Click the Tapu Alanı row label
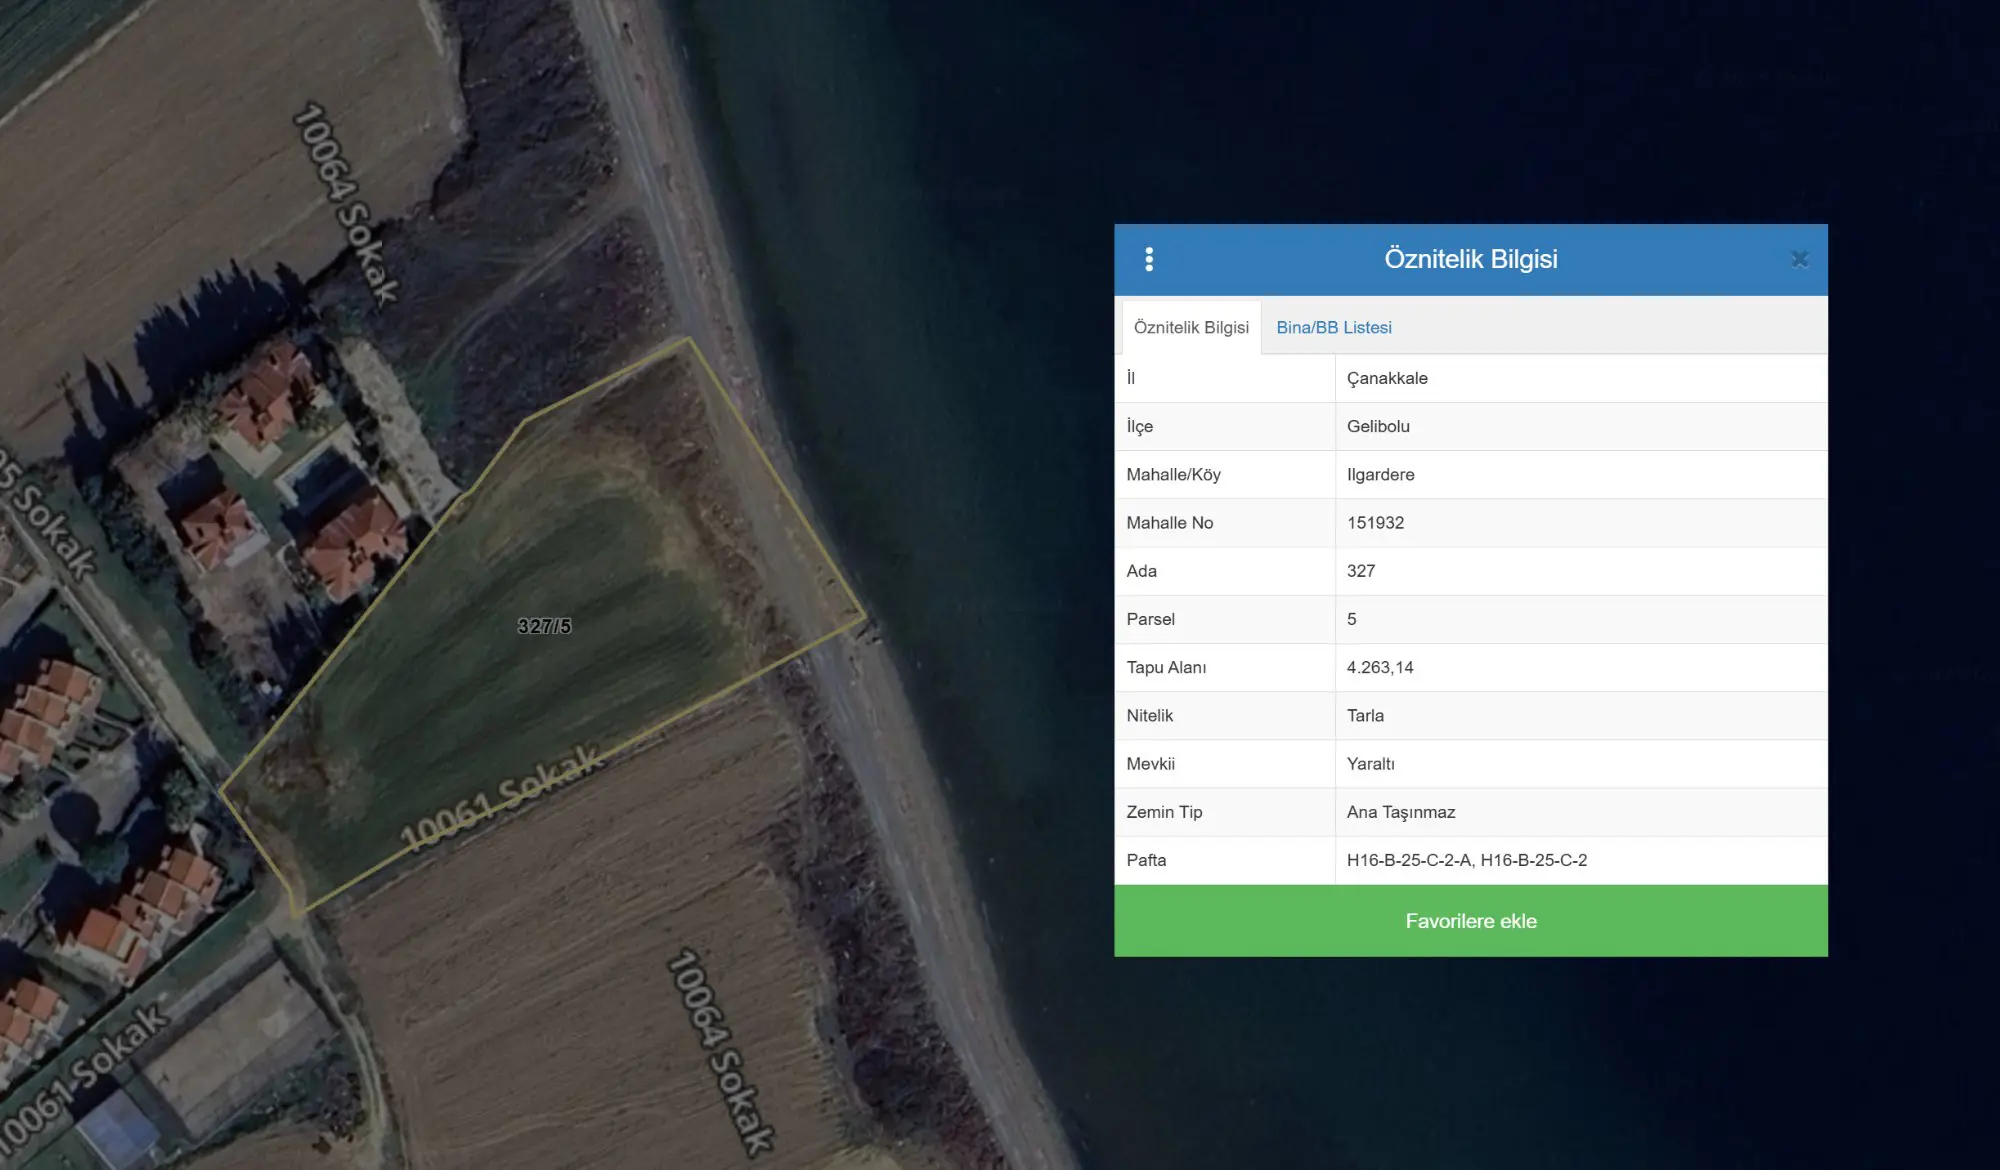2000x1170 pixels. 1166,667
